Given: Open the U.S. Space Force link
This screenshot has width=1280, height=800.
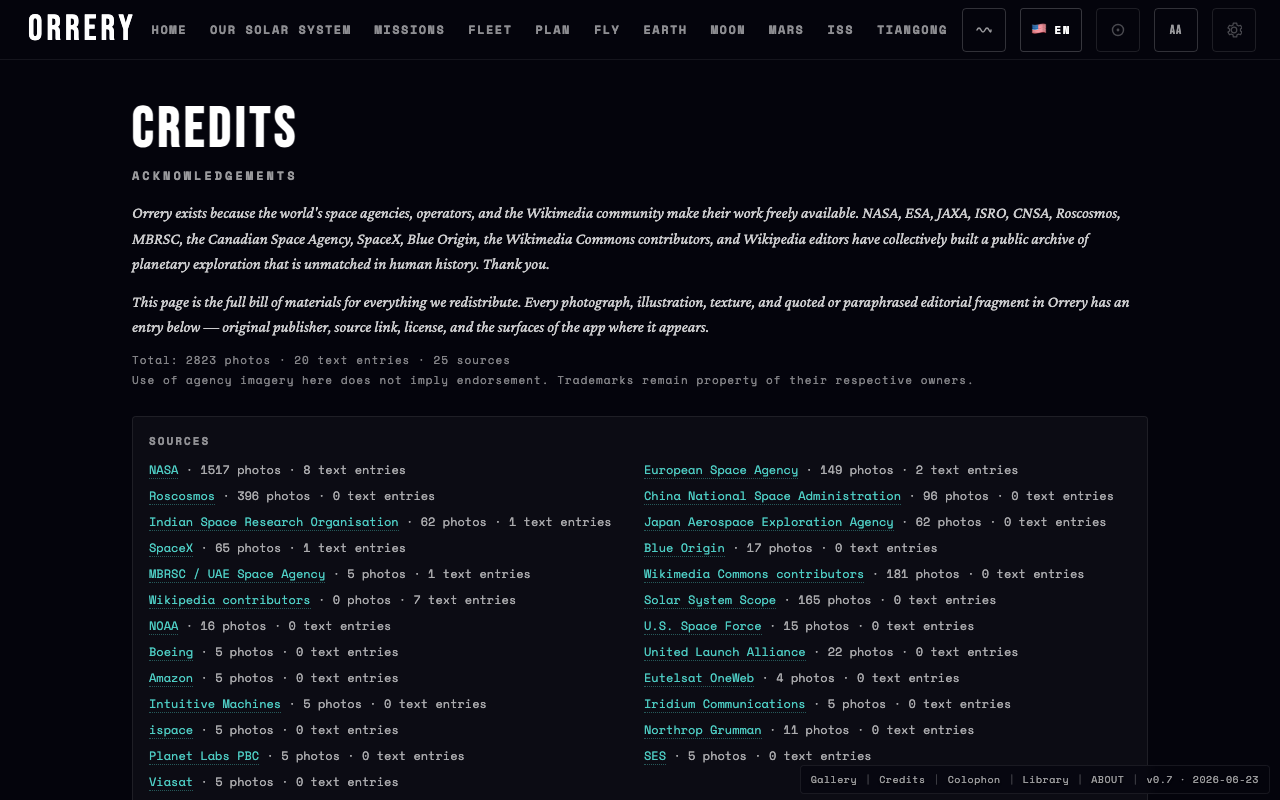Looking at the screenshot, I should 703,626.
